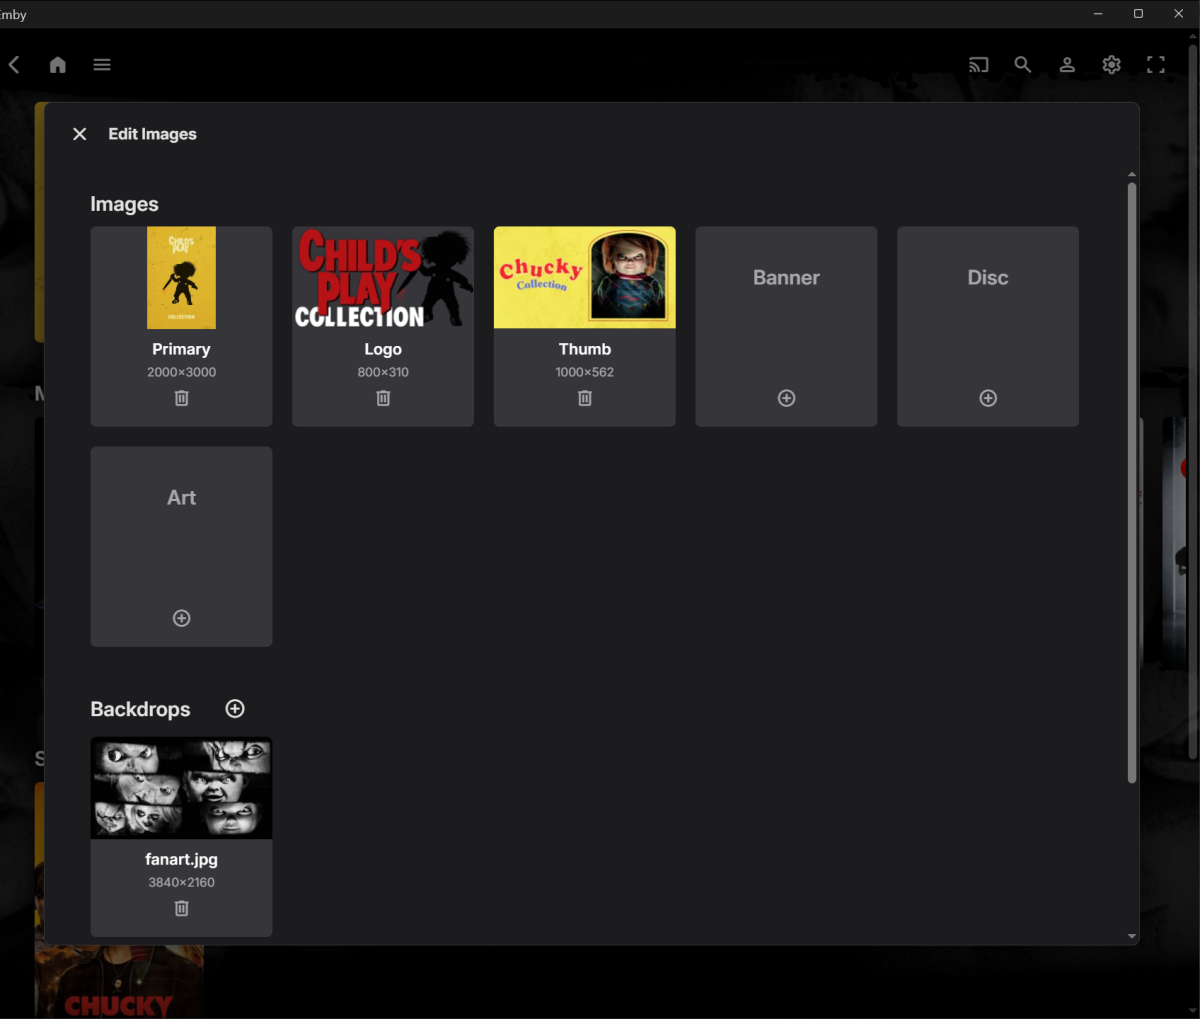Maximize the Emby window
1200x1019 pixels.
[x=1138, y=14]
